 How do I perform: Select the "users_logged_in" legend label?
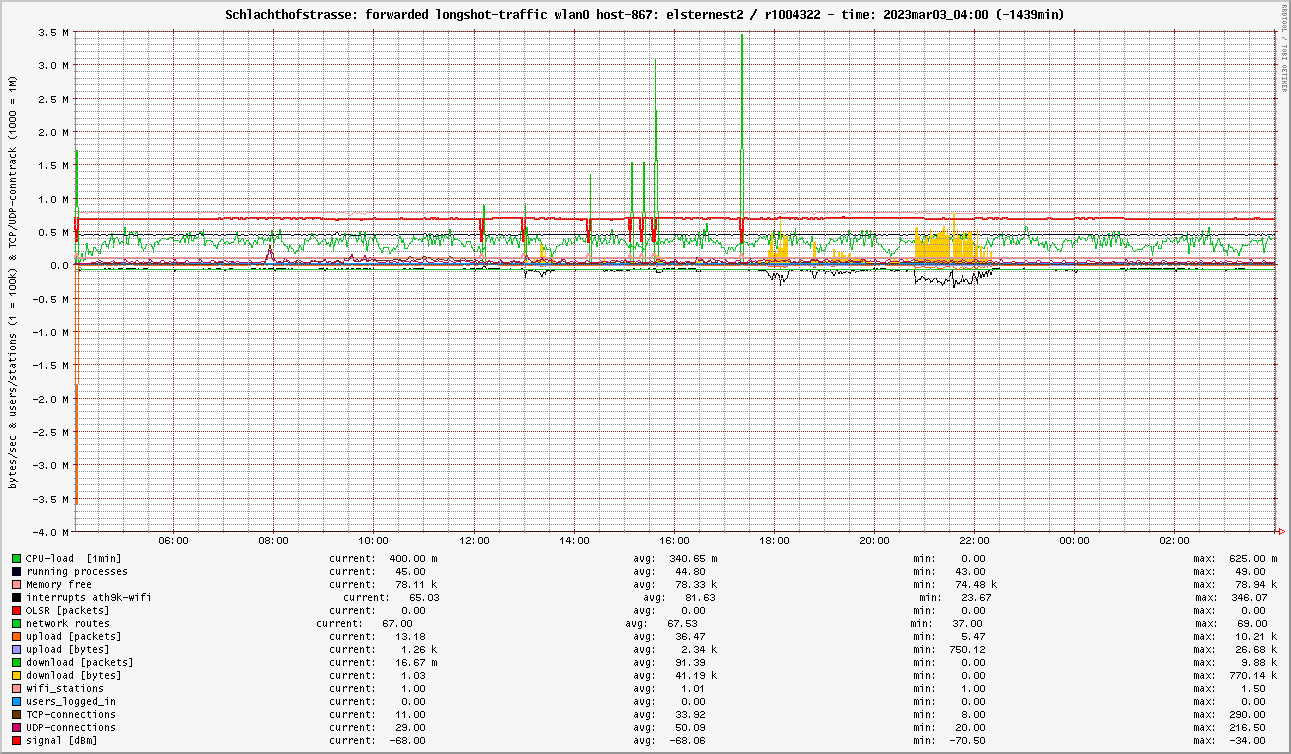point(71,701)
